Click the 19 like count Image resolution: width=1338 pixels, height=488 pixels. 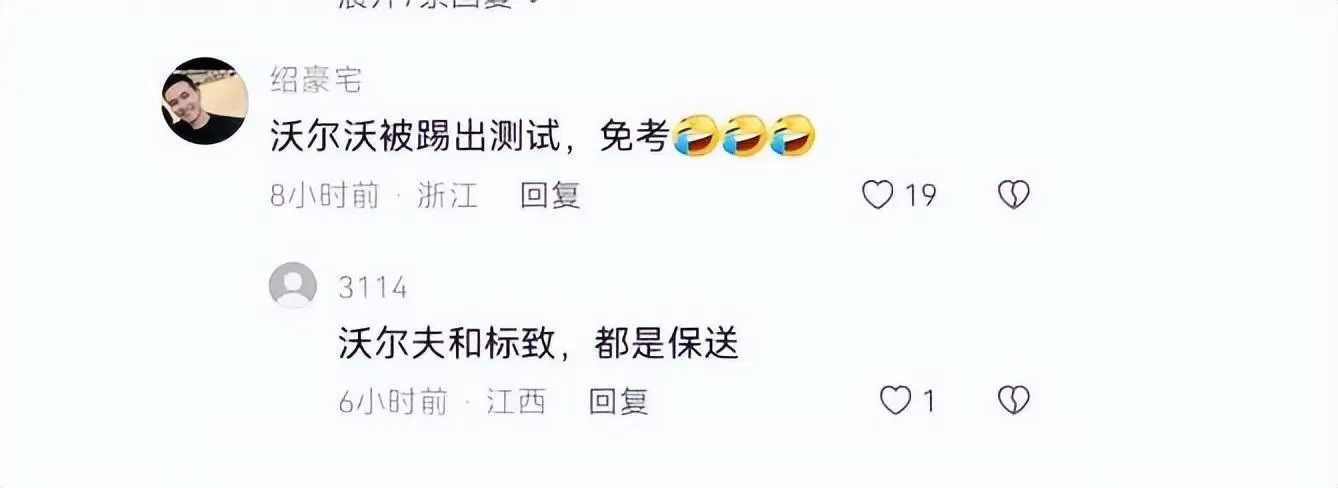click(x=921, y=196)
